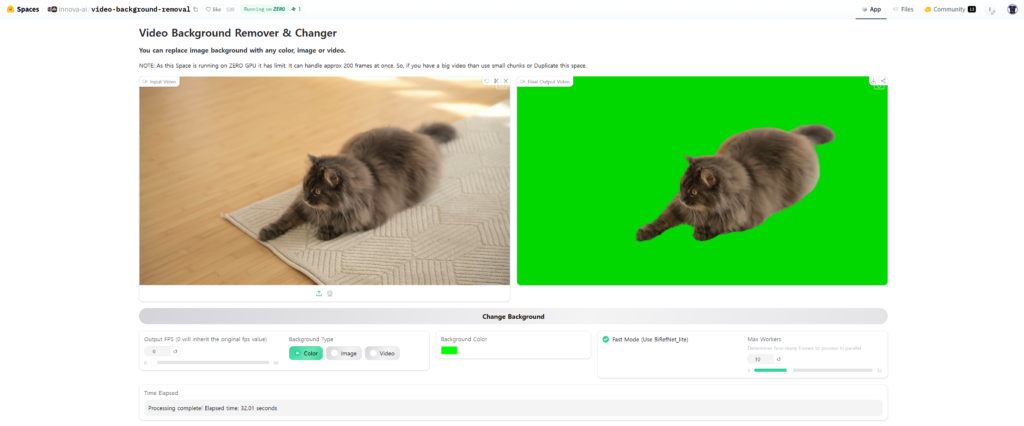The width and height of the screenshot is (1024, 426).
Task: Toggle the Fast Mode checkbox
Action: point(606,339)
